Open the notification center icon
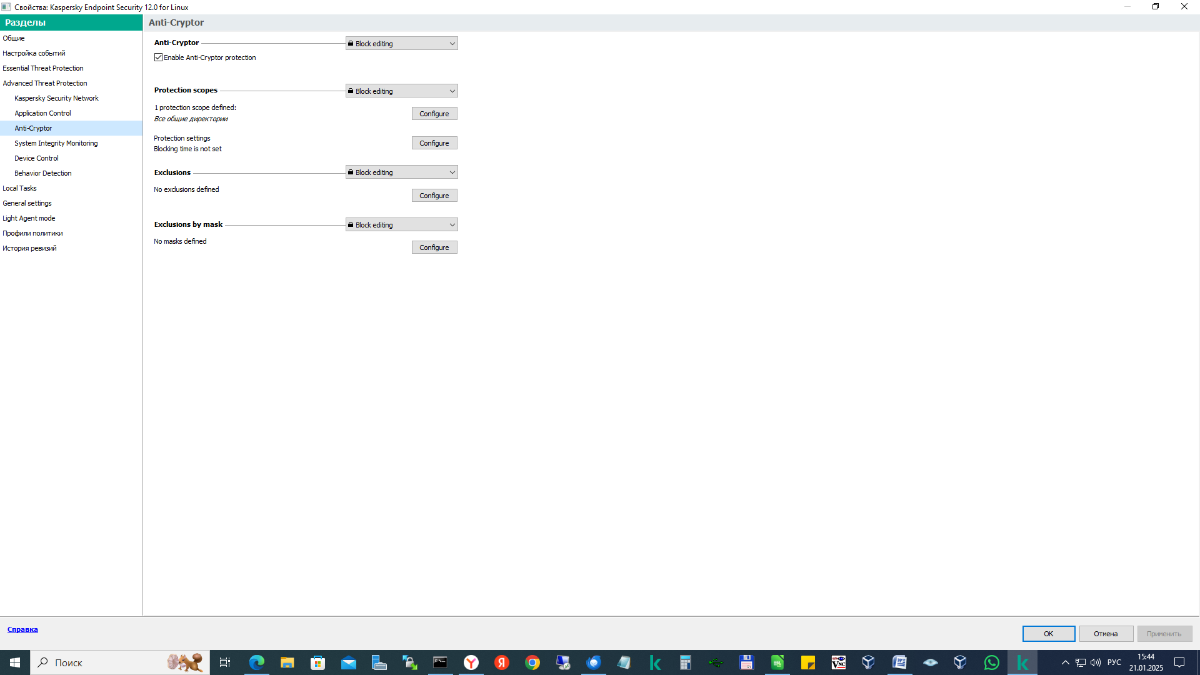Viewport: 1200px width, 675px height. pyautogui.click(x=1179, y=662)
